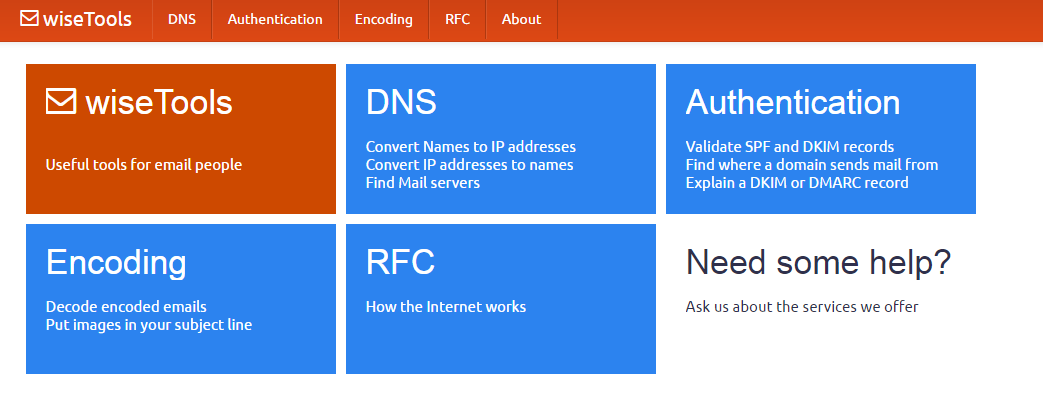Click the wiseTools brand text in navbar
This screenshot has width=1043, height=407.
tap(87, 19)
